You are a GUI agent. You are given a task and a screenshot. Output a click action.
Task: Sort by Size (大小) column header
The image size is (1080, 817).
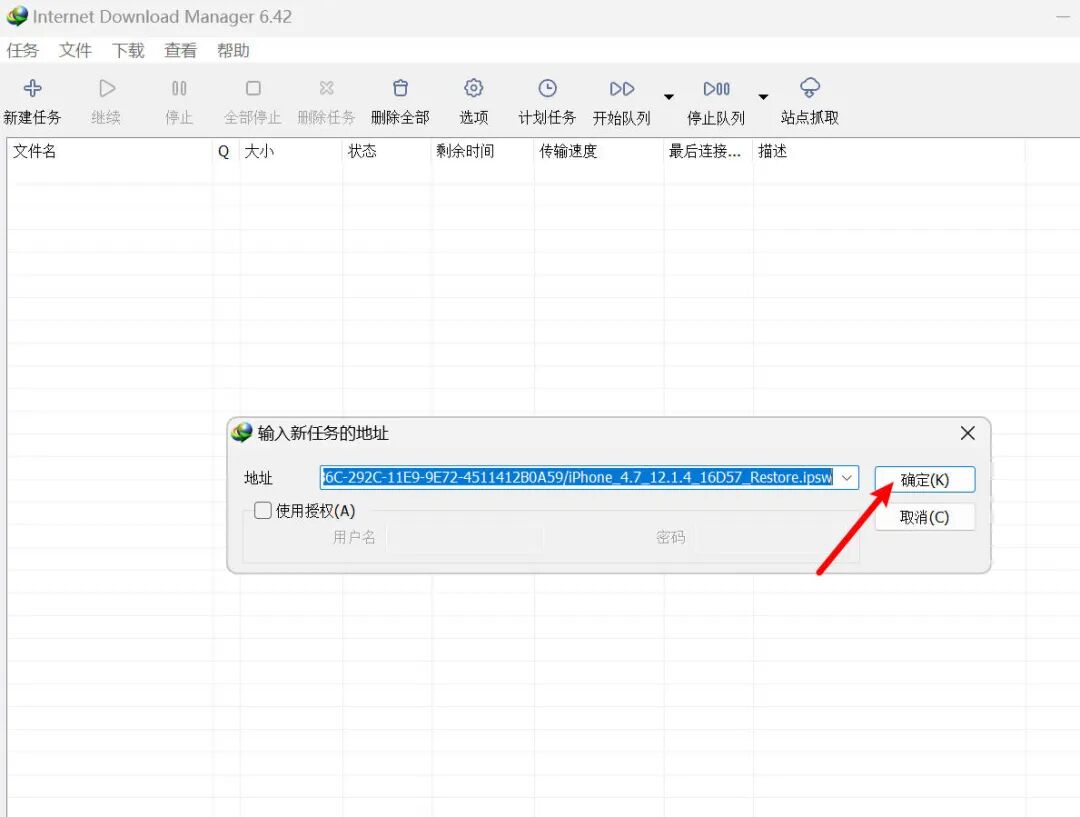click(291, 151)
